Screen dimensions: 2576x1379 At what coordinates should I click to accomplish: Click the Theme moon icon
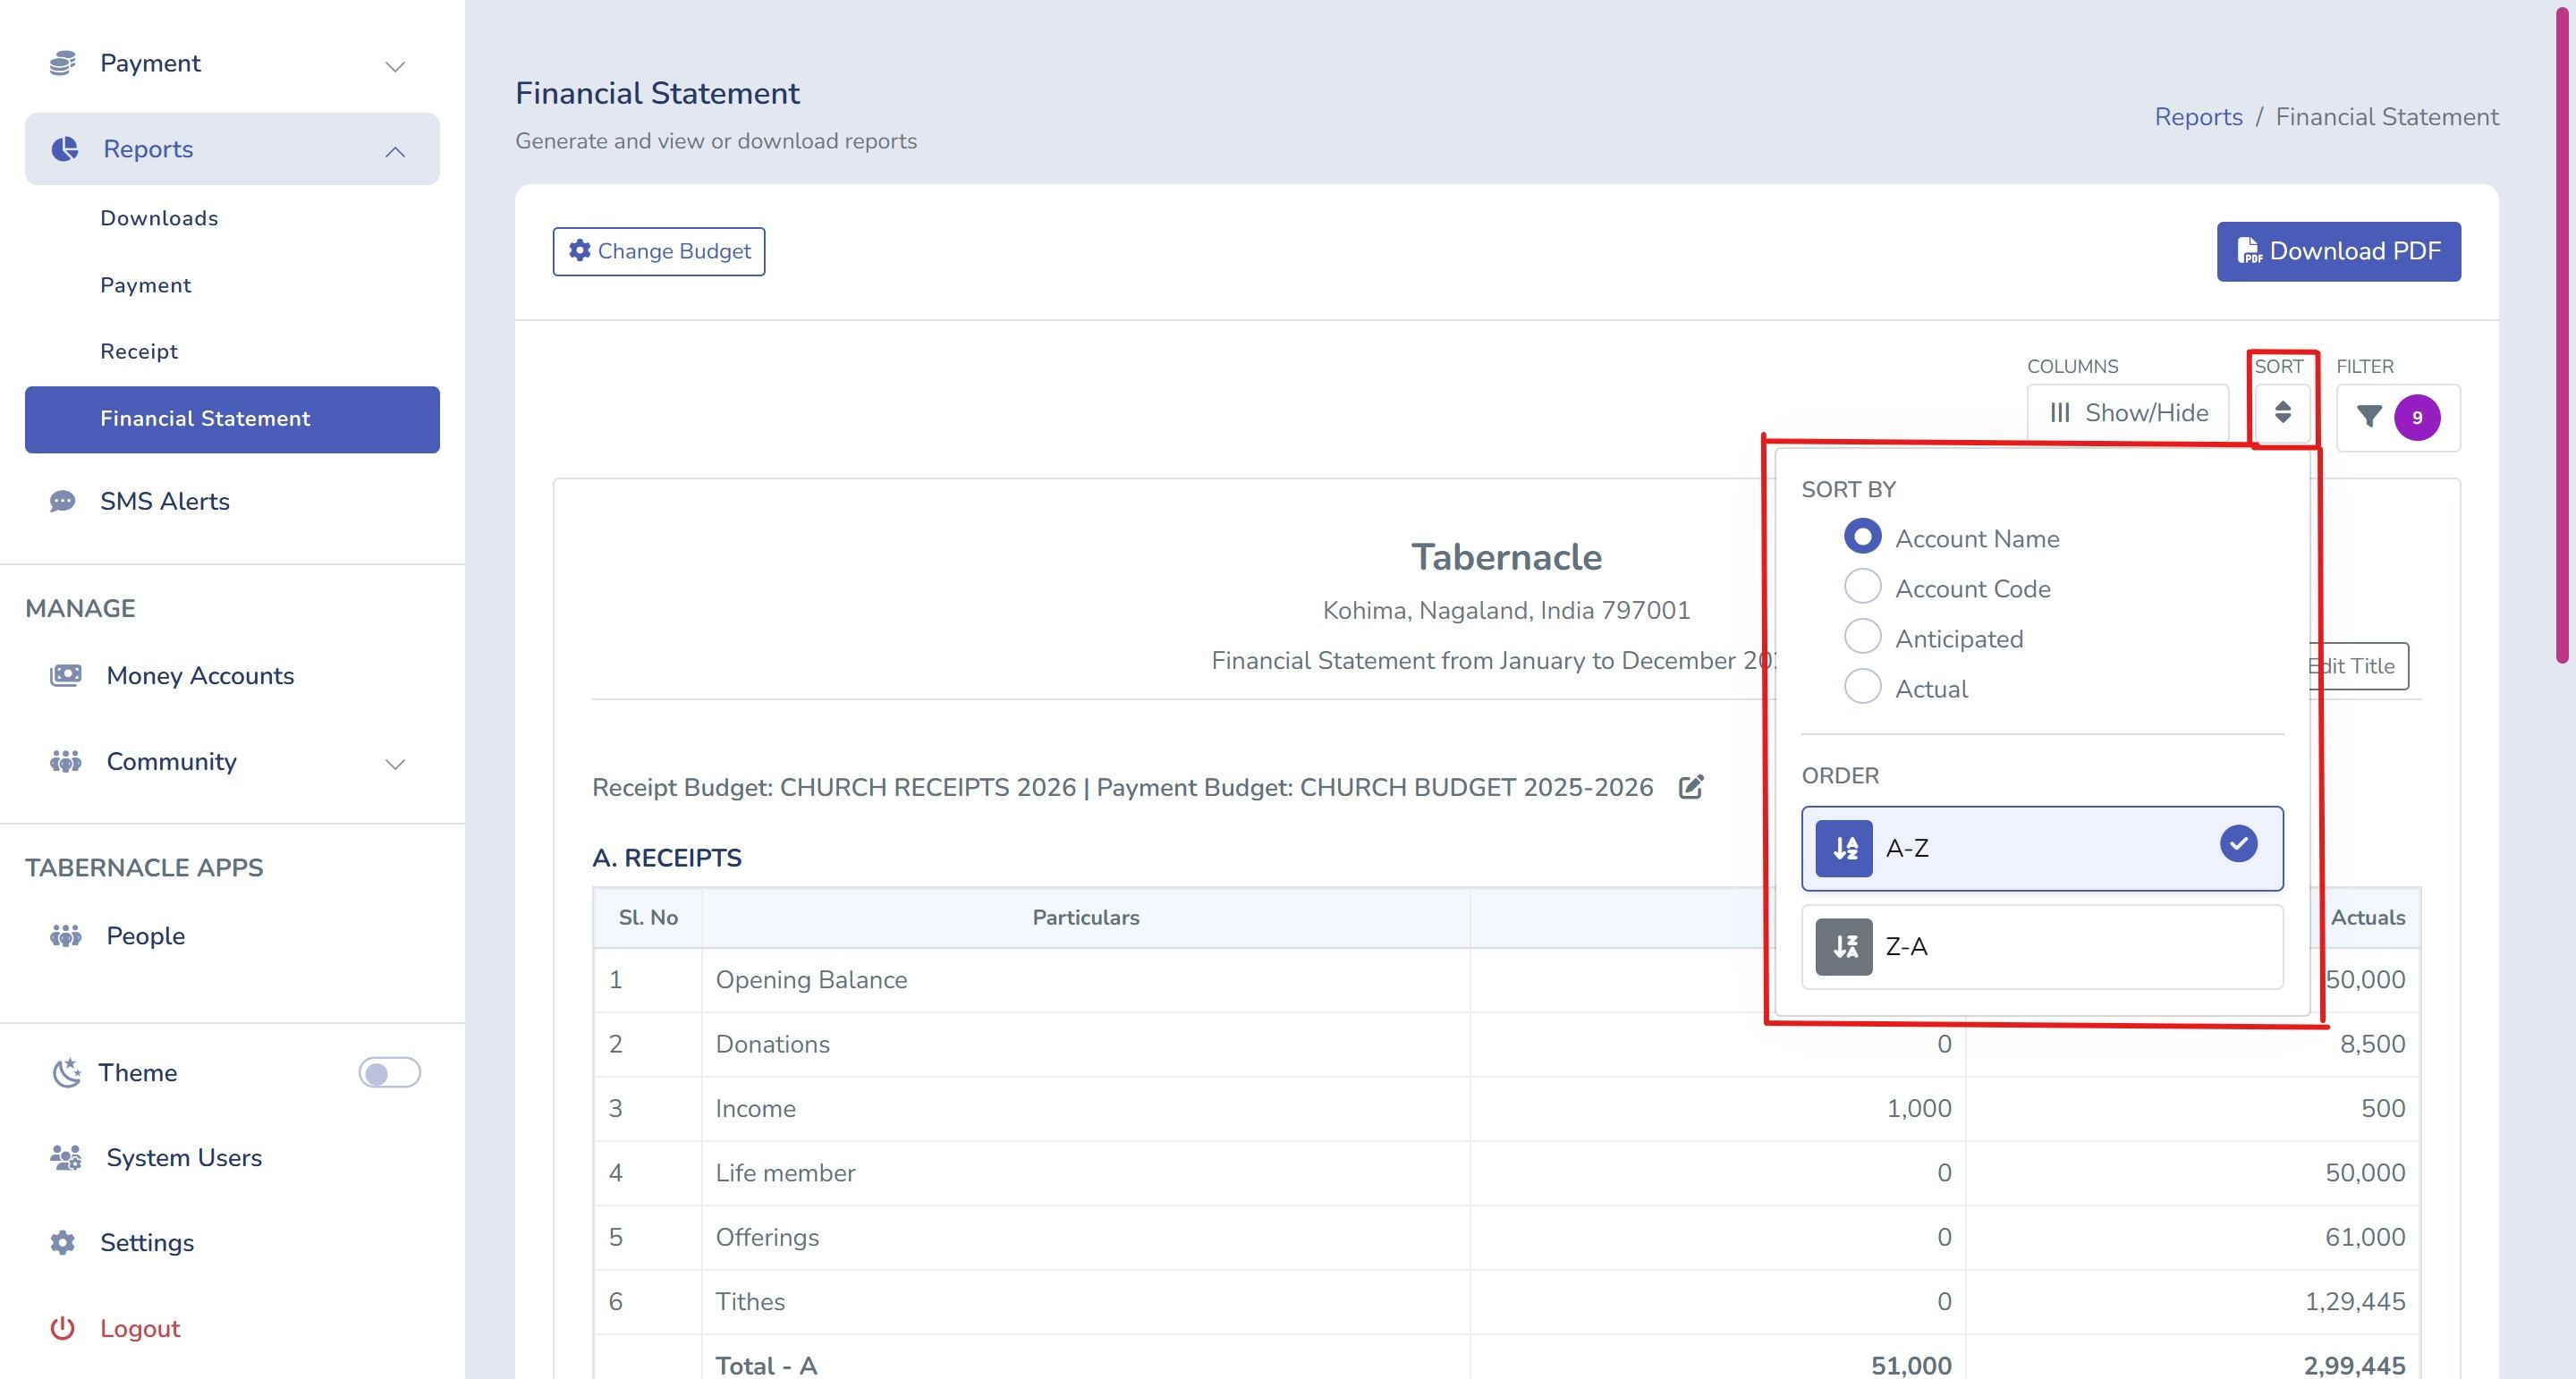pos(66,1073)
